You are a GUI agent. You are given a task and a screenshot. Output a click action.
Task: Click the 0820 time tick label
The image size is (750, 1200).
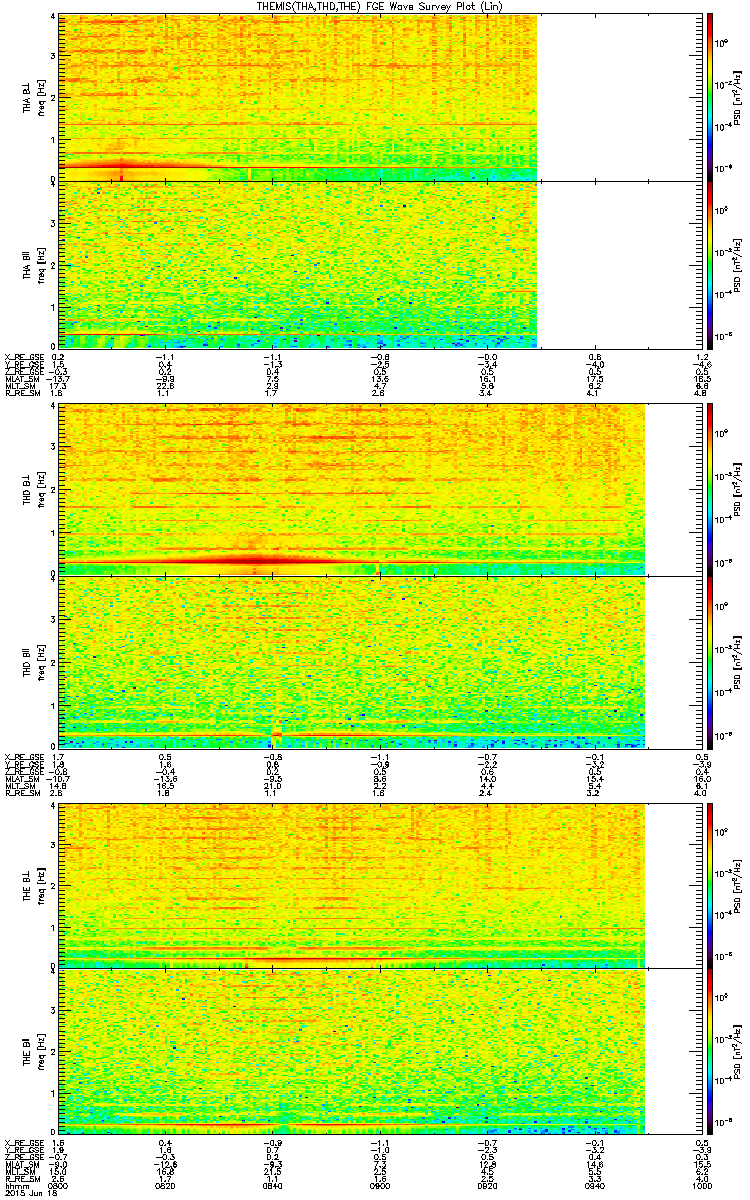click(x=165, y=1184)
